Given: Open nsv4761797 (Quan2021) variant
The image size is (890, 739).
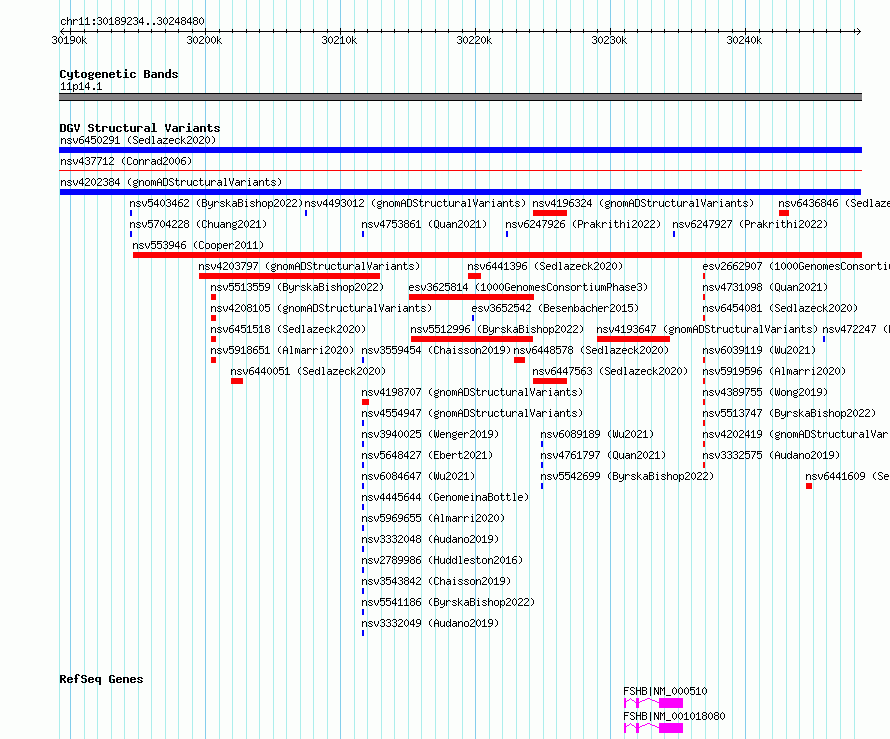Looking at the screenshot, I should (603, 455).
